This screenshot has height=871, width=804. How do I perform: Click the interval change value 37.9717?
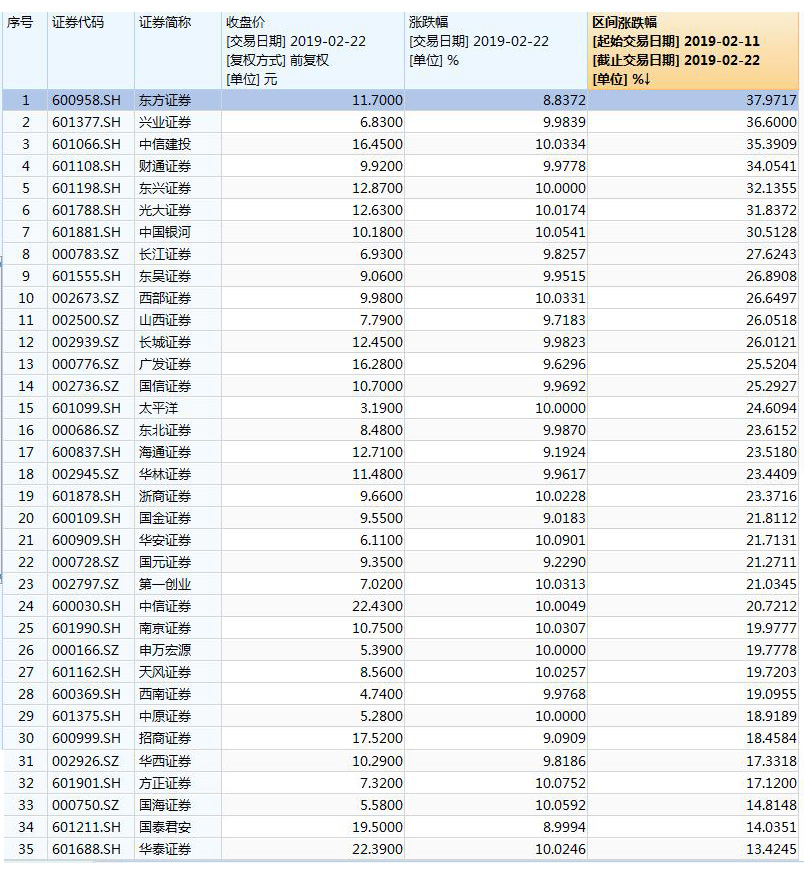771,101
